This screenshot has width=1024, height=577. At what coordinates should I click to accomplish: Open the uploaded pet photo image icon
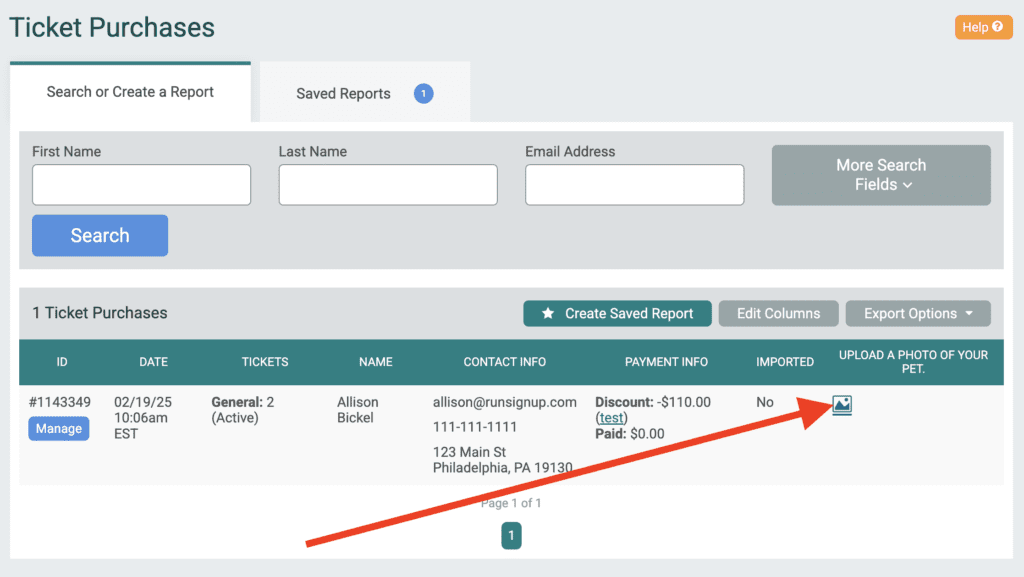(842, 405)
